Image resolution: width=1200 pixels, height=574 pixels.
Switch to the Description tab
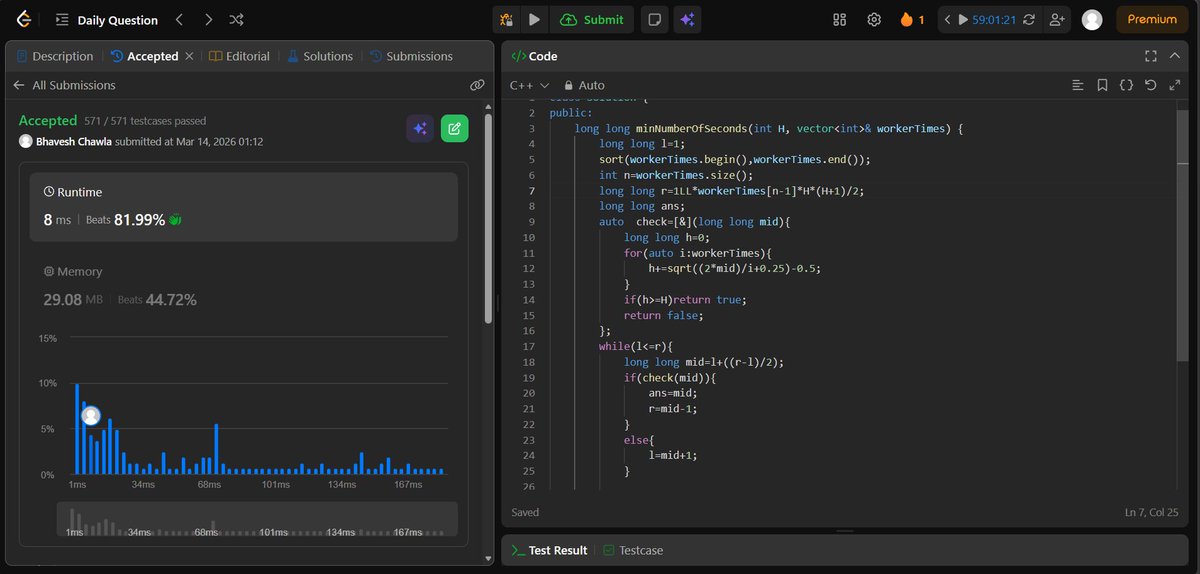coord(55,56)
